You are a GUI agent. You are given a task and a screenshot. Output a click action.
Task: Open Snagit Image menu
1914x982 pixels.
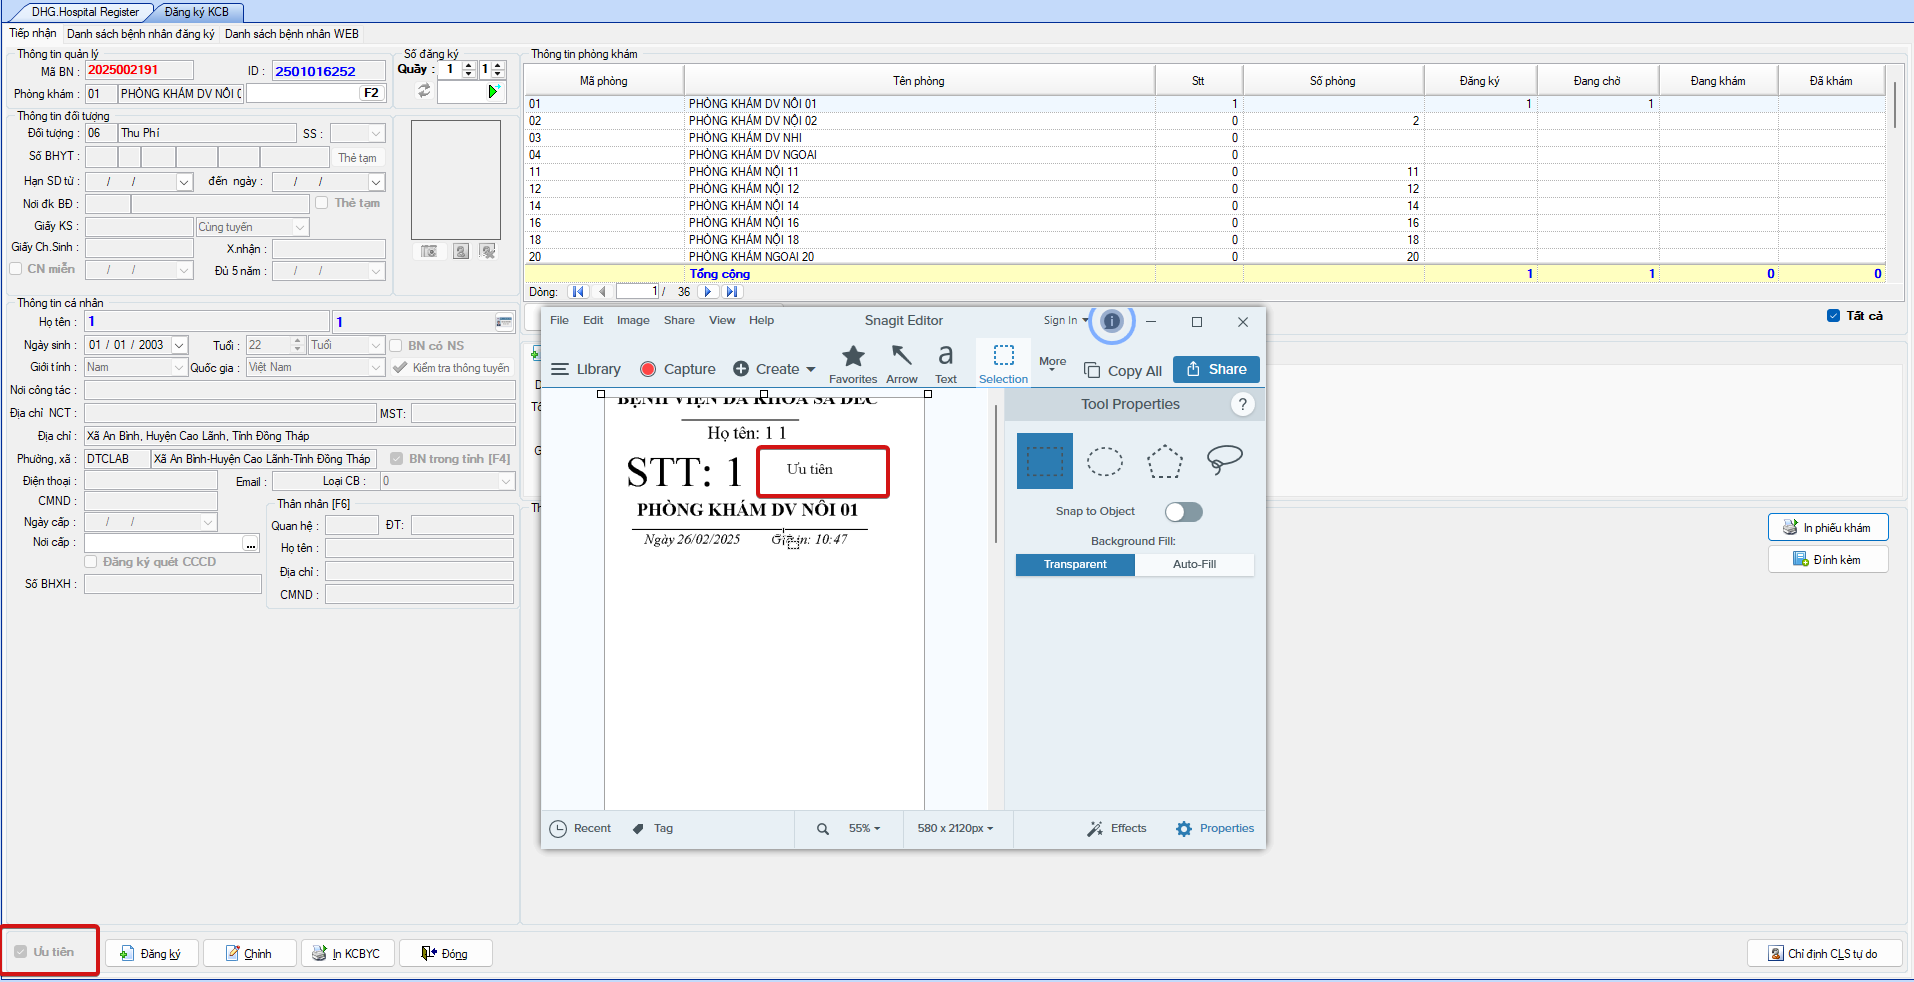(x=633, y=321)
